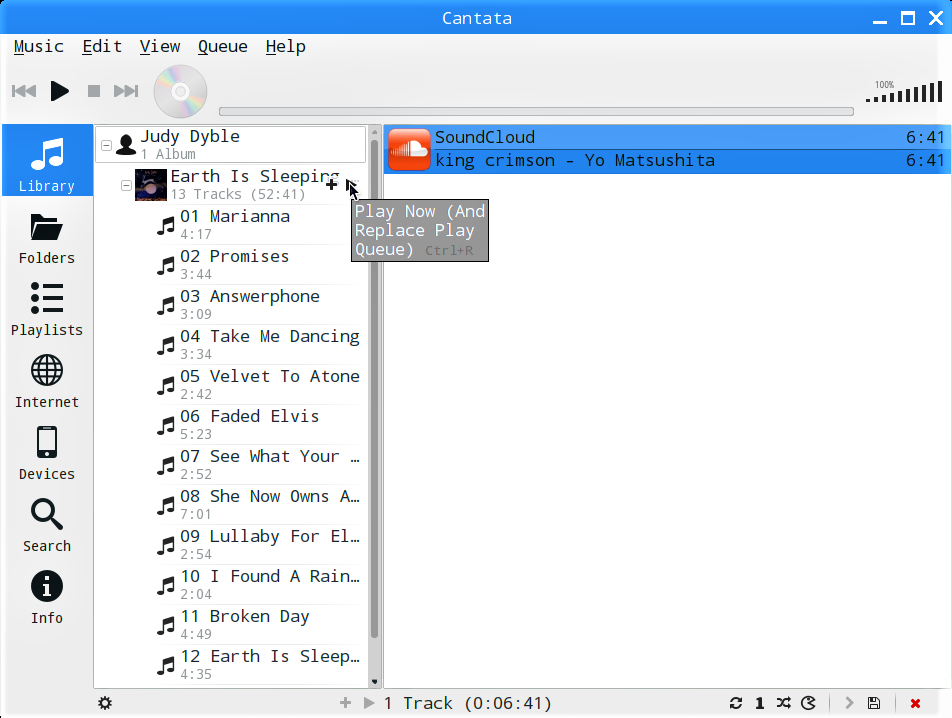Toggle consume mode in status bar
Viewport: 952px width, 718px height.
tap(808, 703)
